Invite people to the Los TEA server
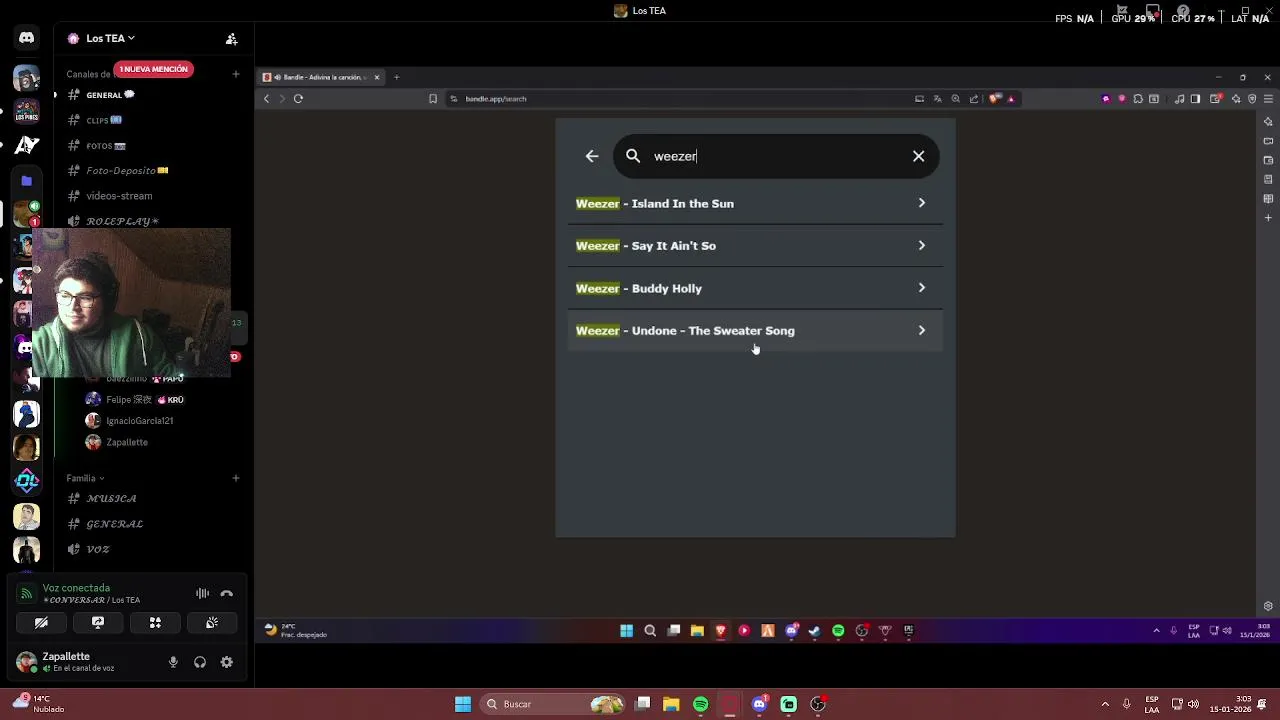 pyautogui.click(x=231, y=39)
